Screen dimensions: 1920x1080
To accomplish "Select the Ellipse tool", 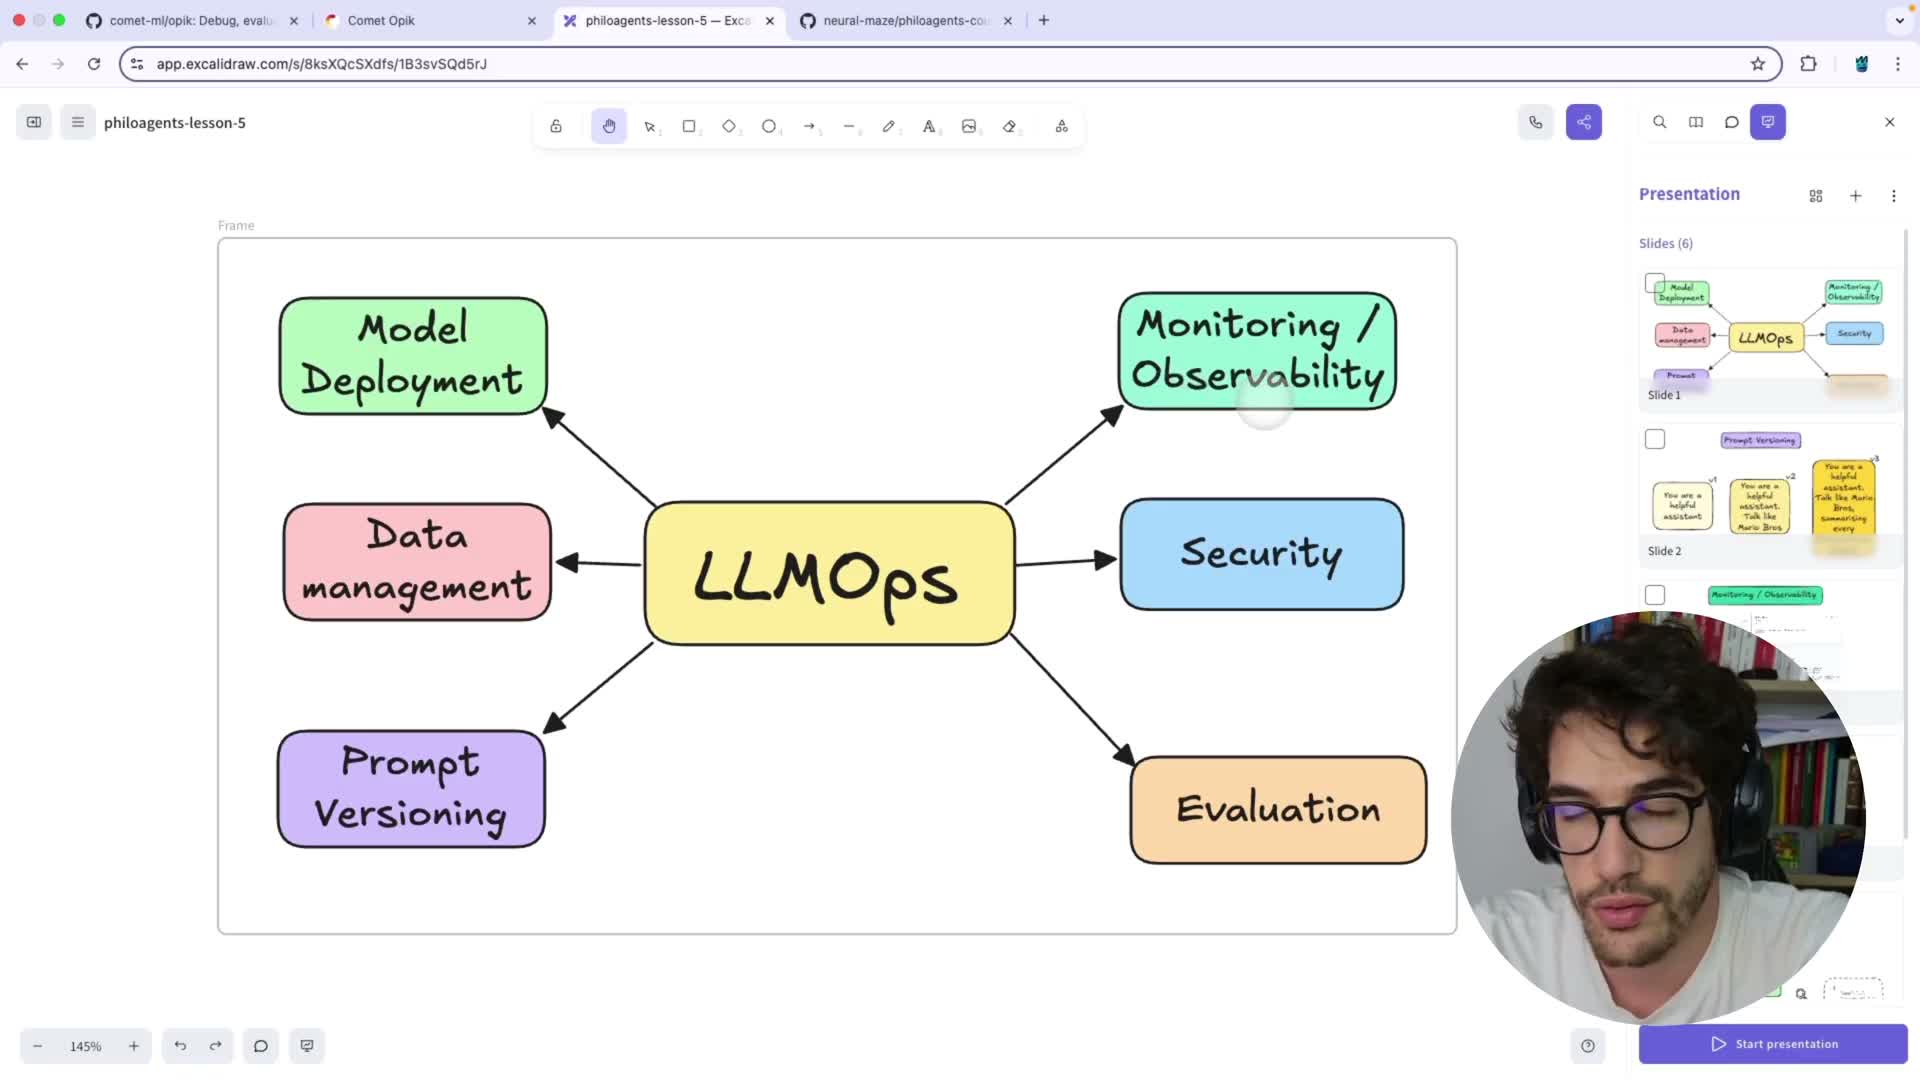I will [x=769, y=126].
